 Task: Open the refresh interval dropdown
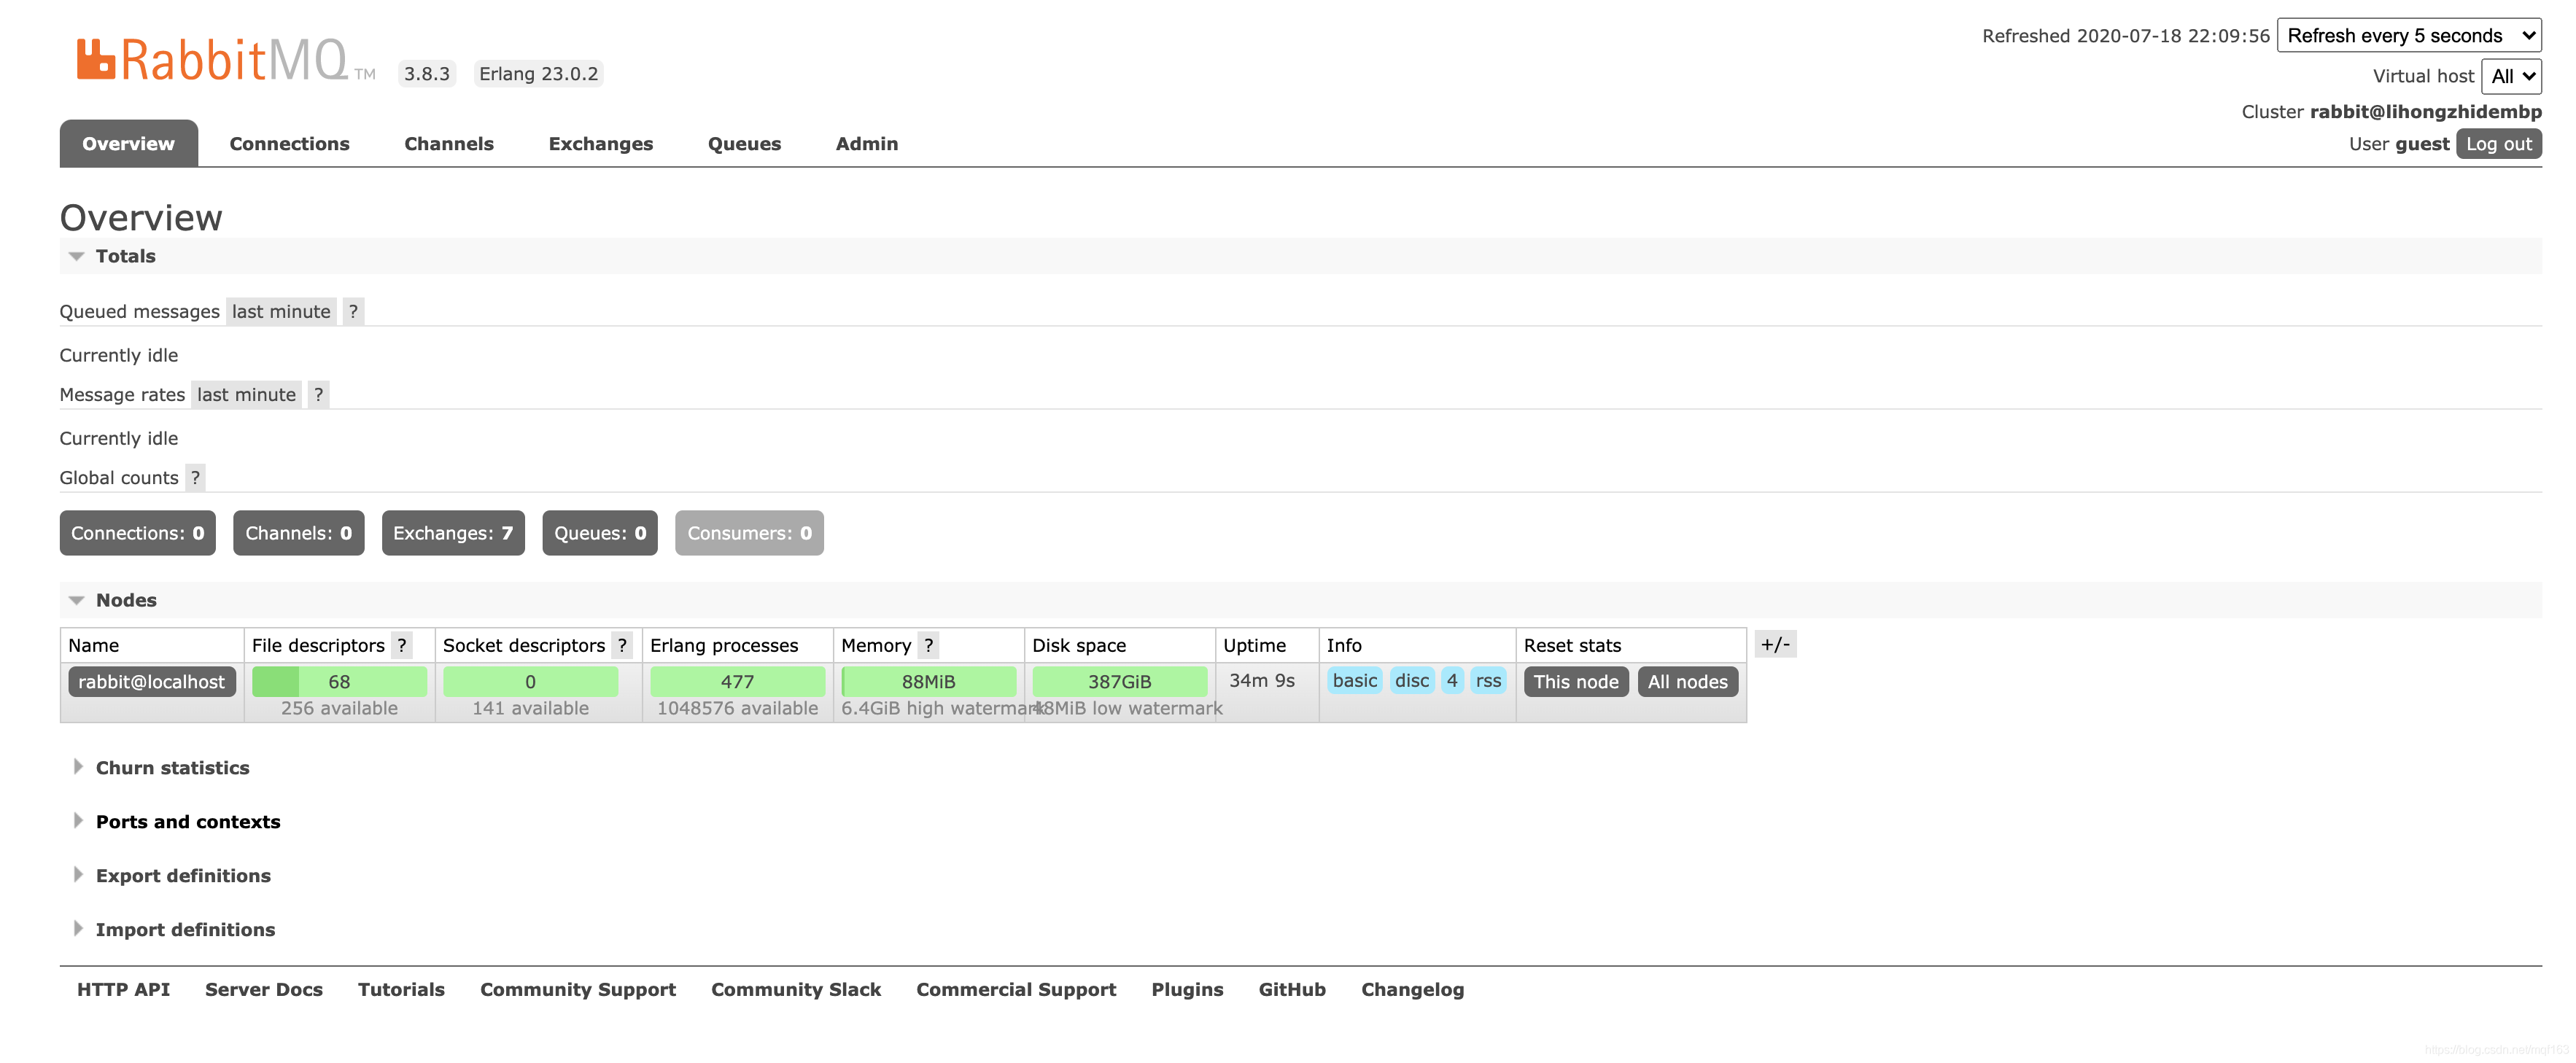point(2408,36)
